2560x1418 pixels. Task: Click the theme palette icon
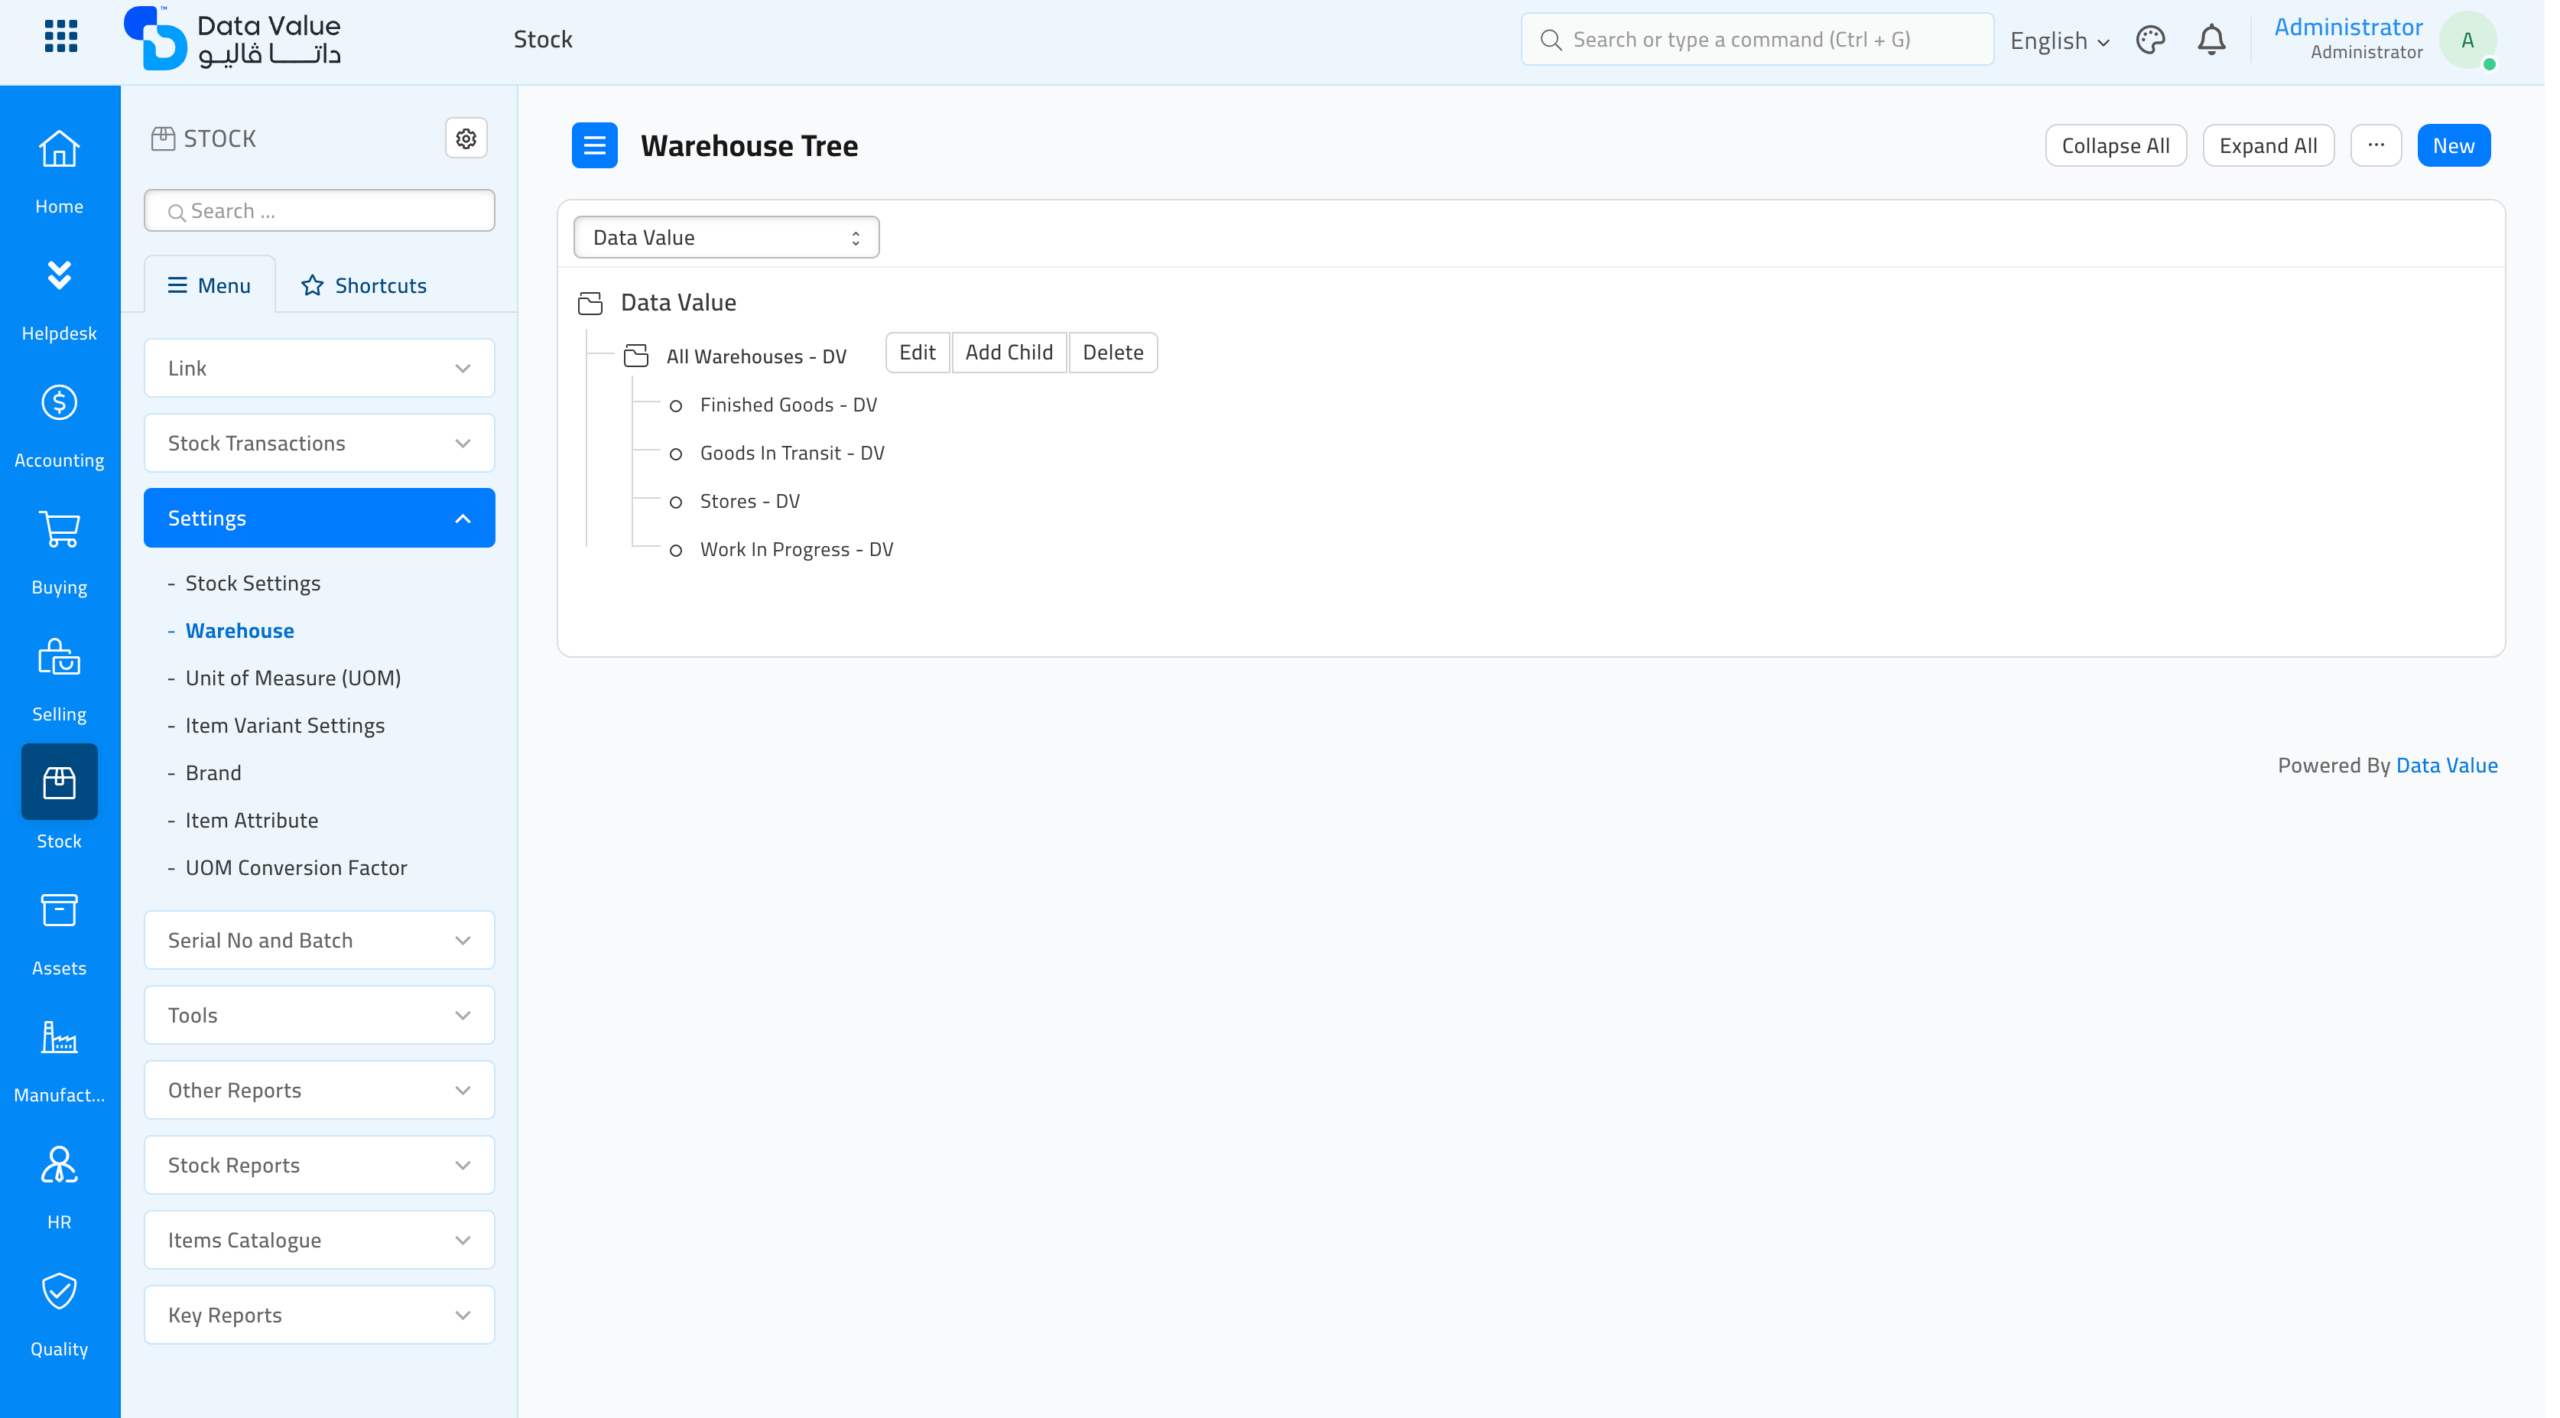(2150, 40)
